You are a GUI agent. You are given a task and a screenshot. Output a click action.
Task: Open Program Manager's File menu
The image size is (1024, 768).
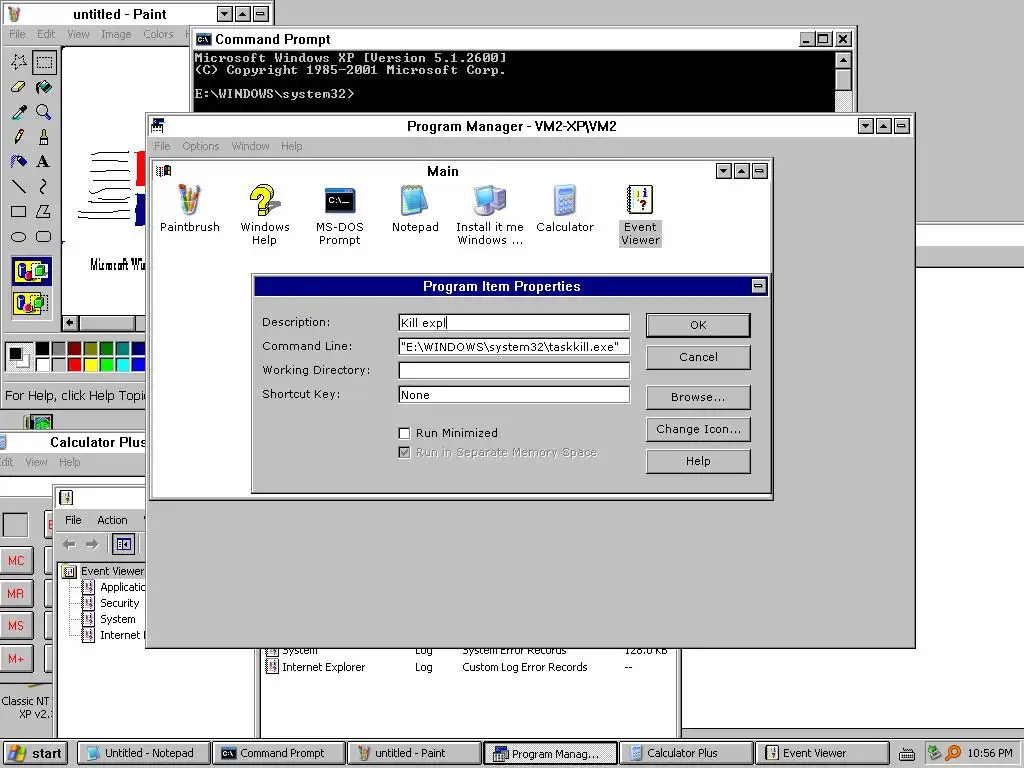pos(162,146)
